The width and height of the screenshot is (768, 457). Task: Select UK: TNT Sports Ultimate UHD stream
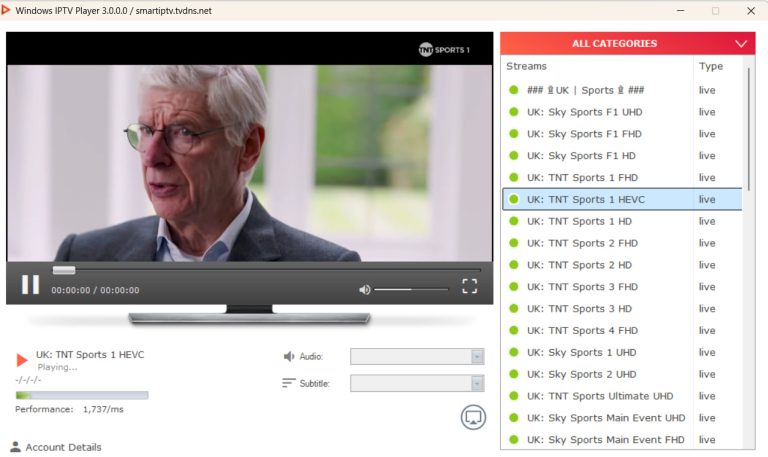point(622,396)
